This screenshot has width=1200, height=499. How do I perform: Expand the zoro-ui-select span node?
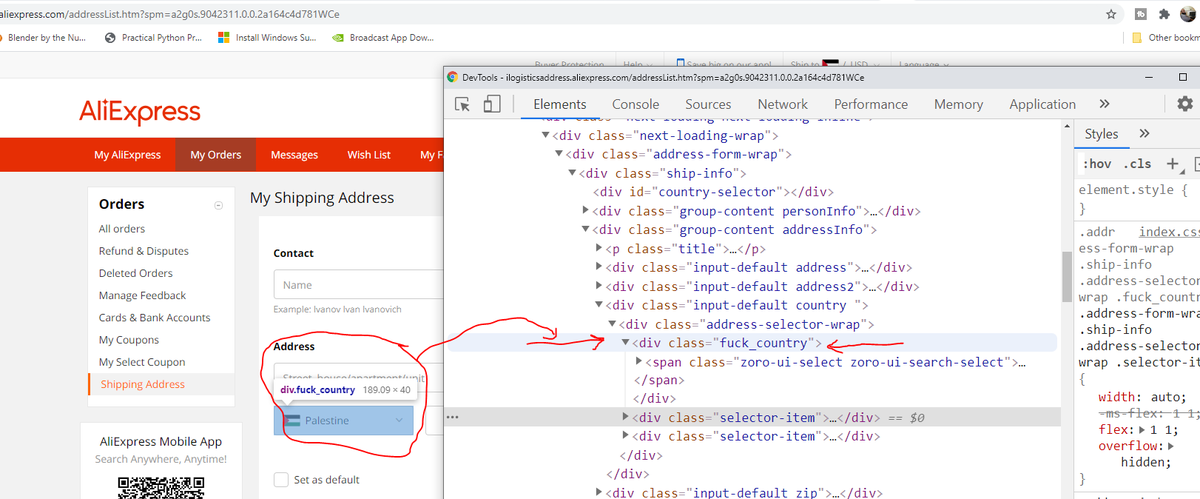pos(640,362)
